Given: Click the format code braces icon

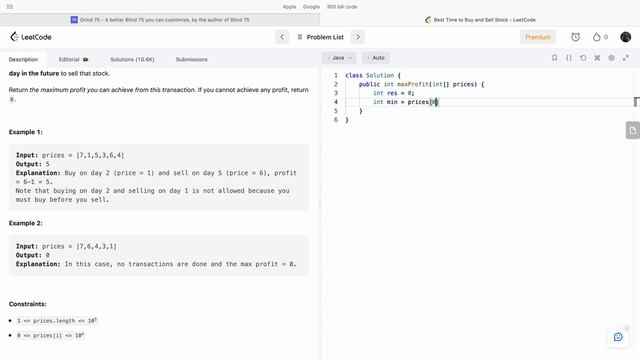Looking at the screenshot, I should click(x=569, y=58).
